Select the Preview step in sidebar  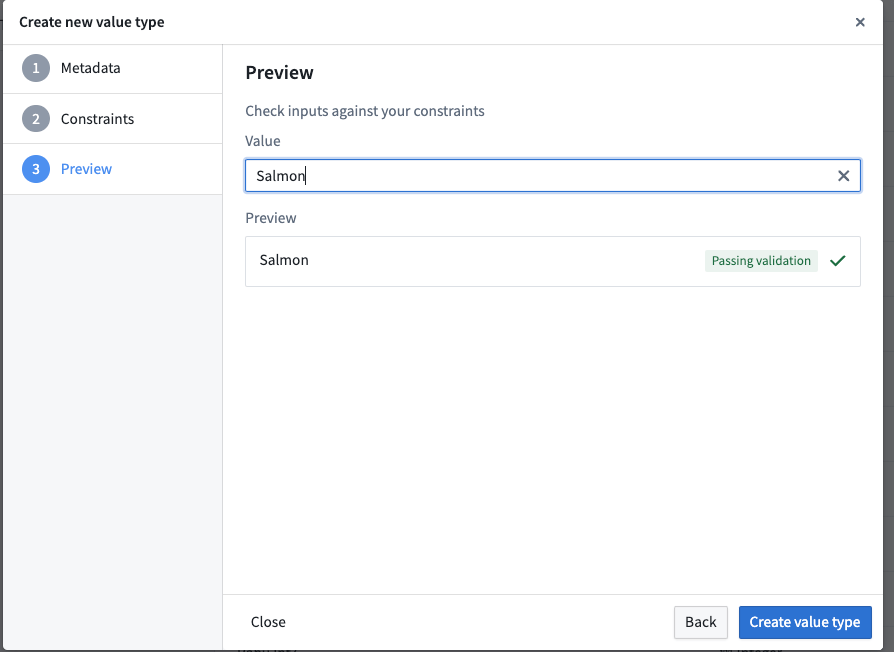click(x=86, y=169)
